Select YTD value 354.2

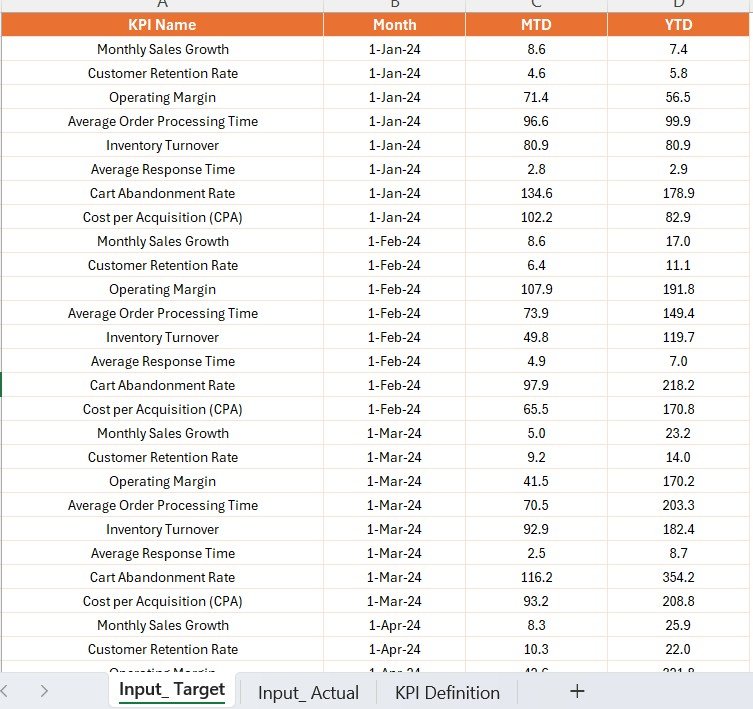[678, 577]
